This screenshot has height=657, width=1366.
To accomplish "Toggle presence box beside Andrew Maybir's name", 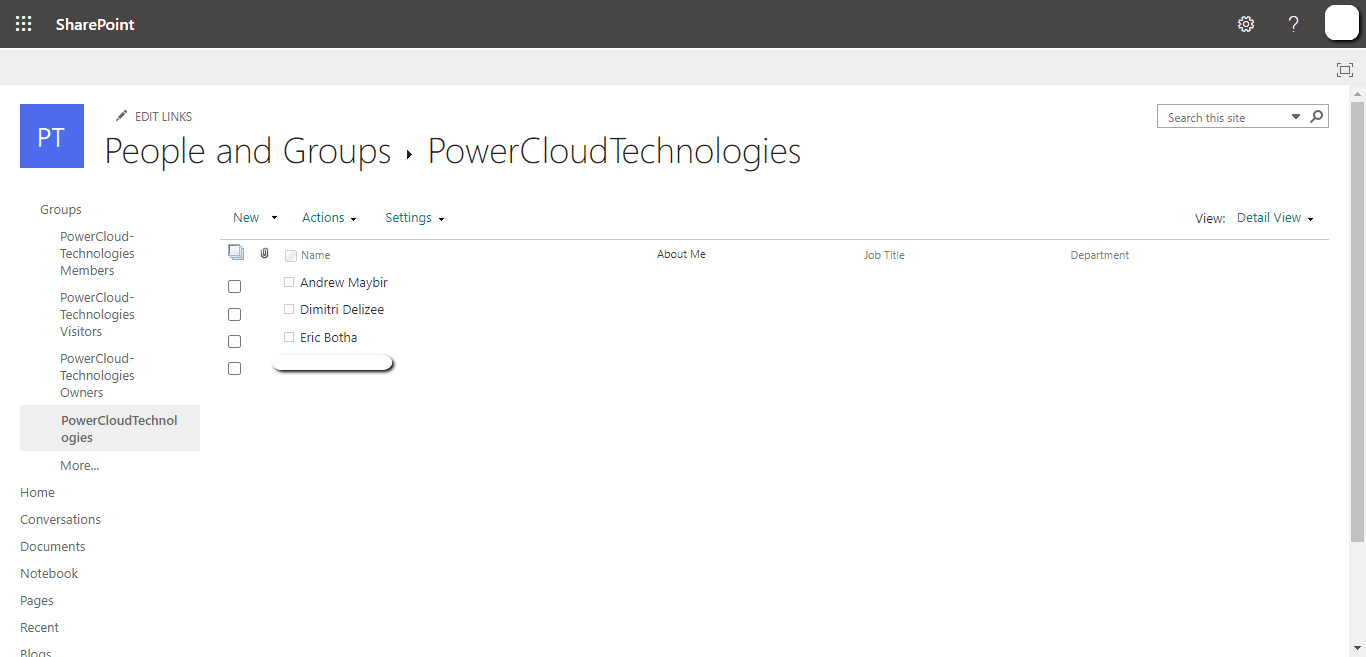I will tap(289, 282).
